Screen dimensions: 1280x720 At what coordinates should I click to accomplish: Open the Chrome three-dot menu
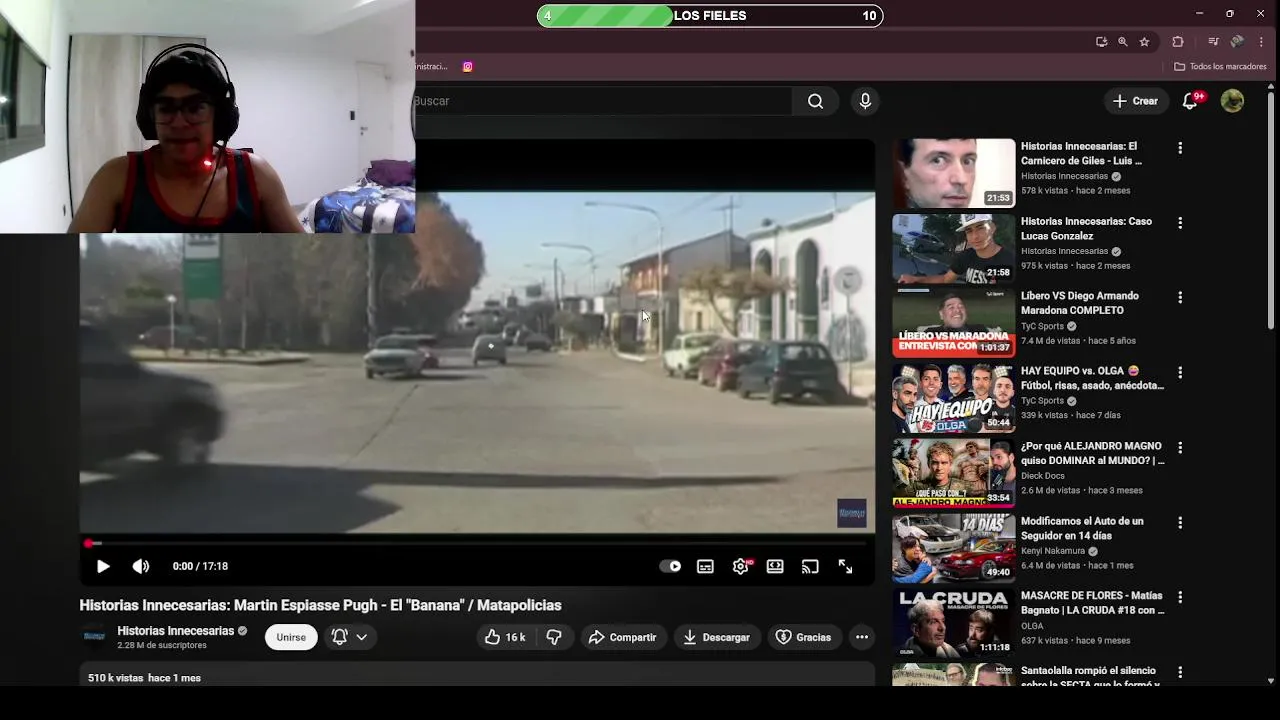point(1262,42)
